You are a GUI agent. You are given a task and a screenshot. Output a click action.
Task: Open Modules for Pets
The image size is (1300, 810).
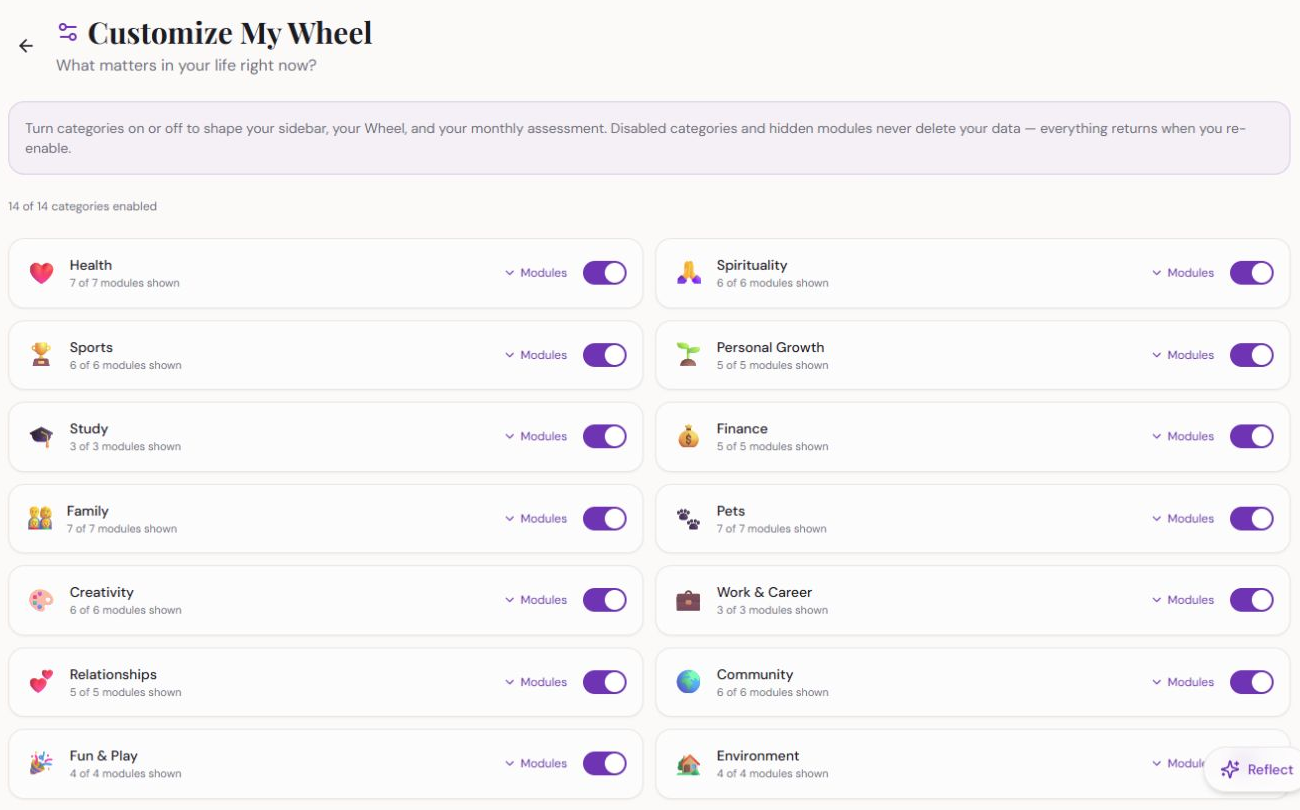[1183, 518]
